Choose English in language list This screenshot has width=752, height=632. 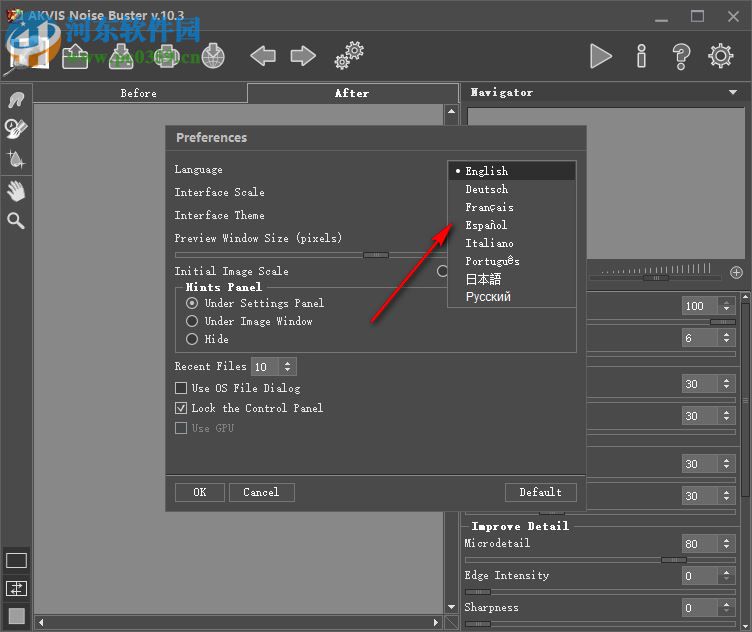point(512,171)
